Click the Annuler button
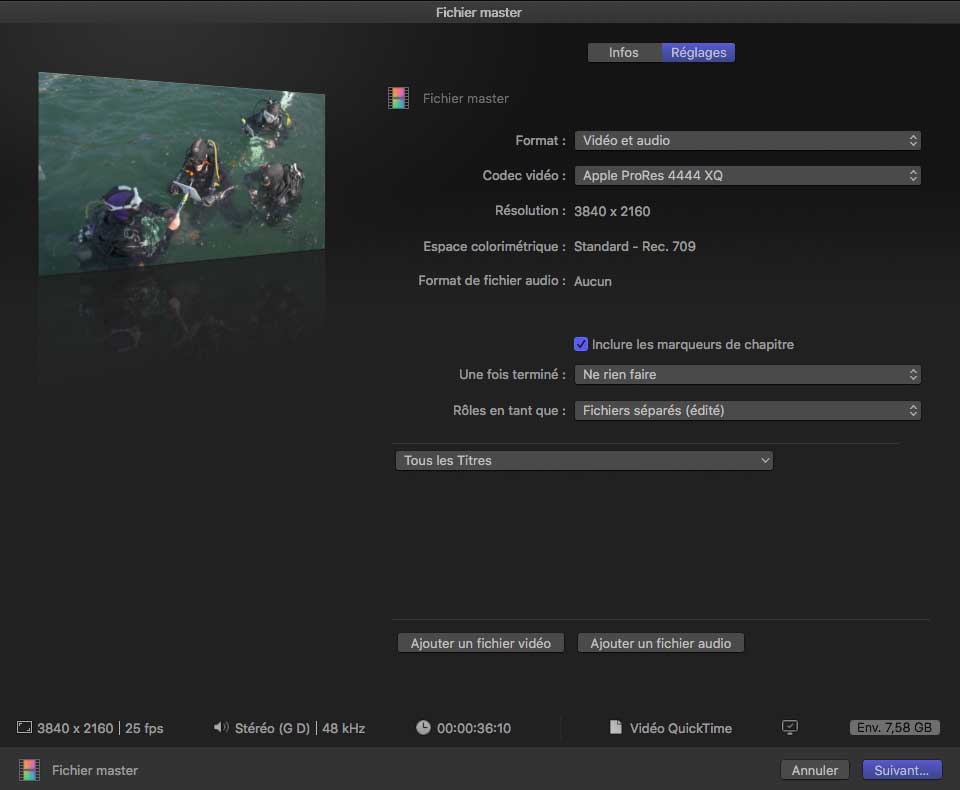 coord(815,770)
